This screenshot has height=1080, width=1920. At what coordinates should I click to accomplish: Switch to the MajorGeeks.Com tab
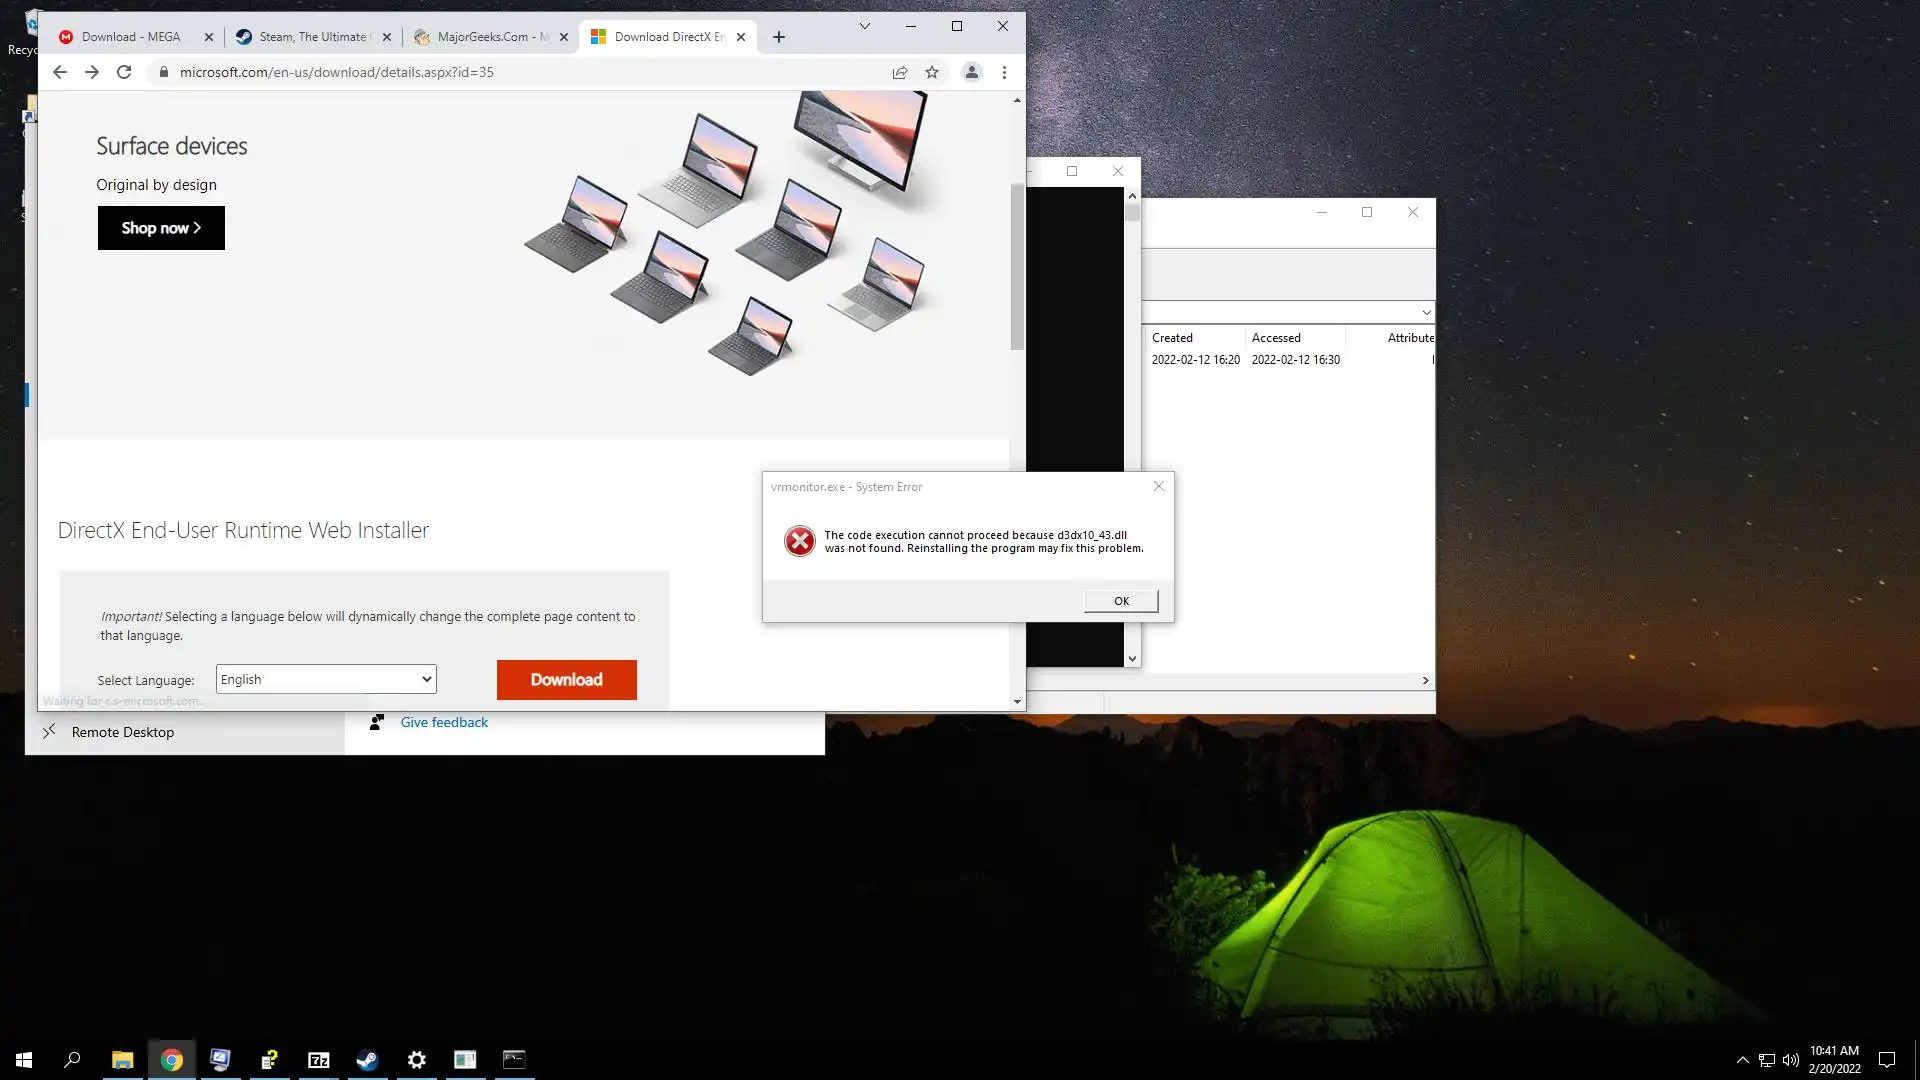[x=485, y=37]
